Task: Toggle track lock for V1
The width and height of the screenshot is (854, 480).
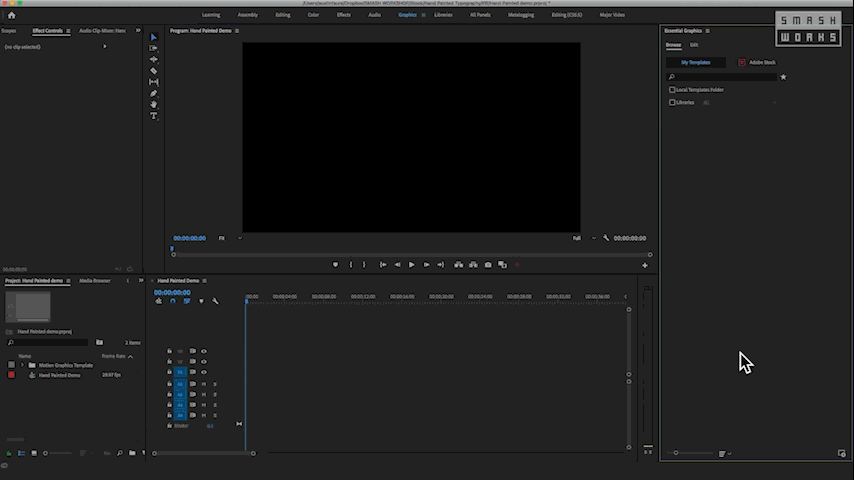Action: 169,372
